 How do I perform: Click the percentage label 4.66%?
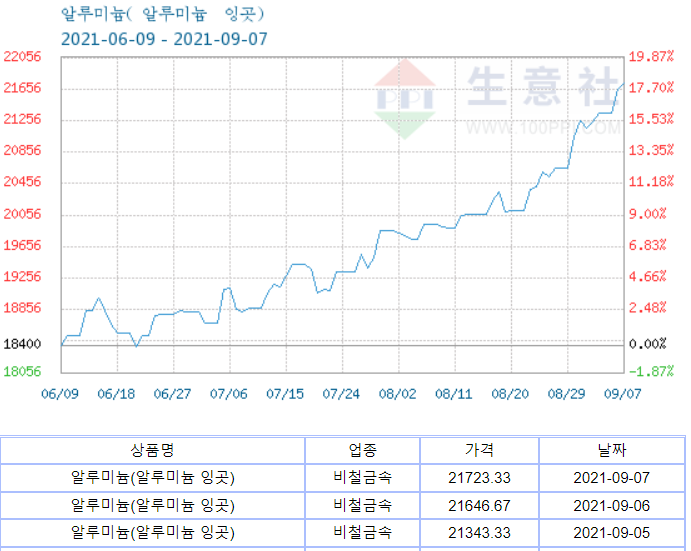pos(647,277)
